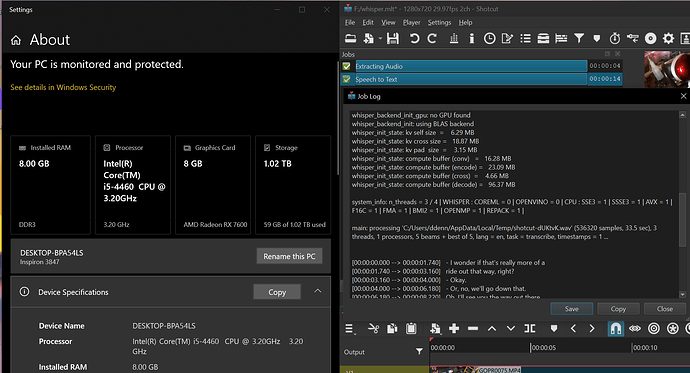Image resolution: width=690 pixels, height=373 pixels.
Task: Open File menu in Shotcut
Action: 350,22
